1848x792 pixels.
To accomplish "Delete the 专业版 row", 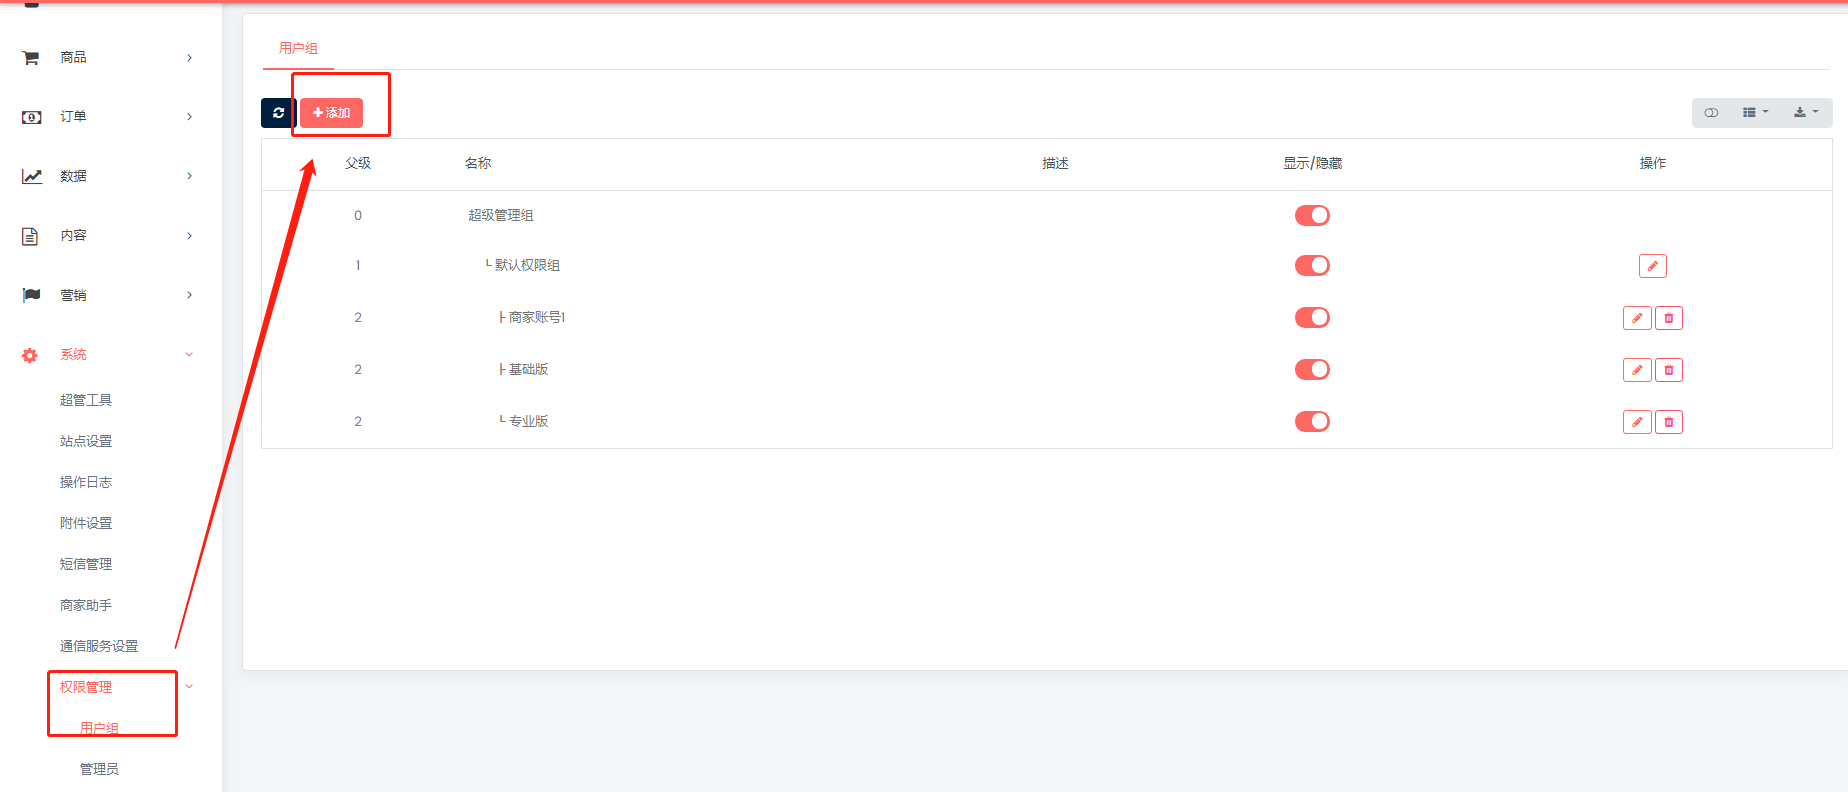I will (1669, 422).
